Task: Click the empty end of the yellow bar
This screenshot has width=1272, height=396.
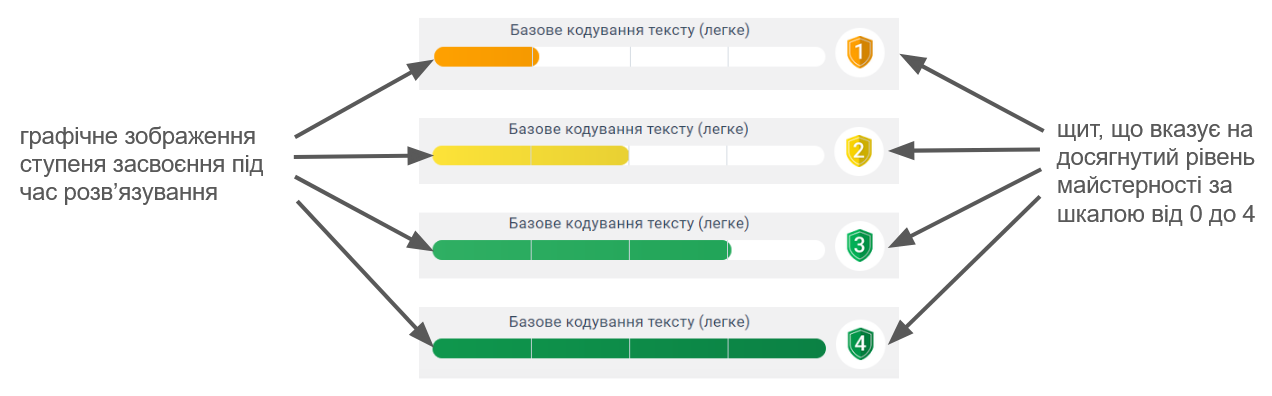Action: 727,155
